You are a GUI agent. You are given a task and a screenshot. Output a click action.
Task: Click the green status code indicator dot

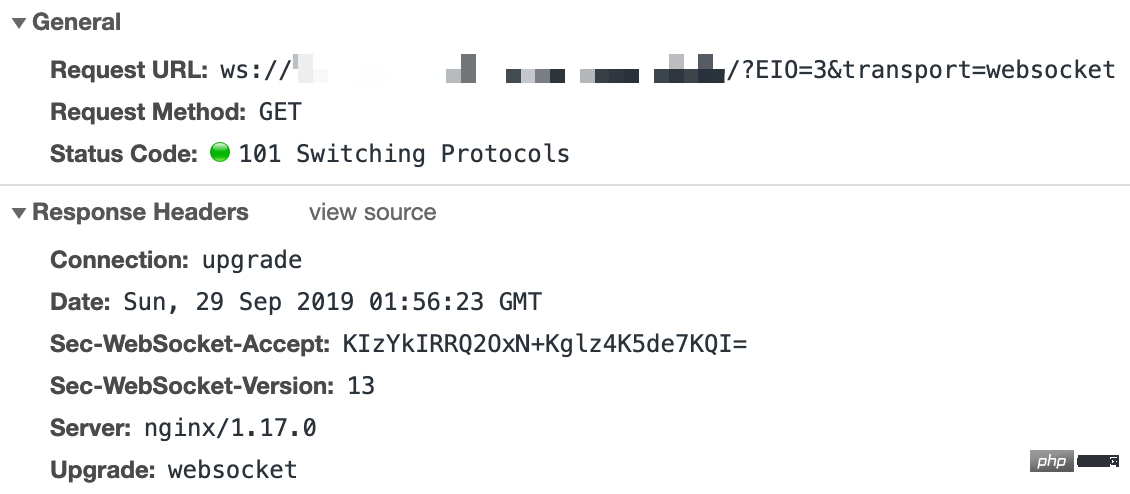[x=220, y=152]
